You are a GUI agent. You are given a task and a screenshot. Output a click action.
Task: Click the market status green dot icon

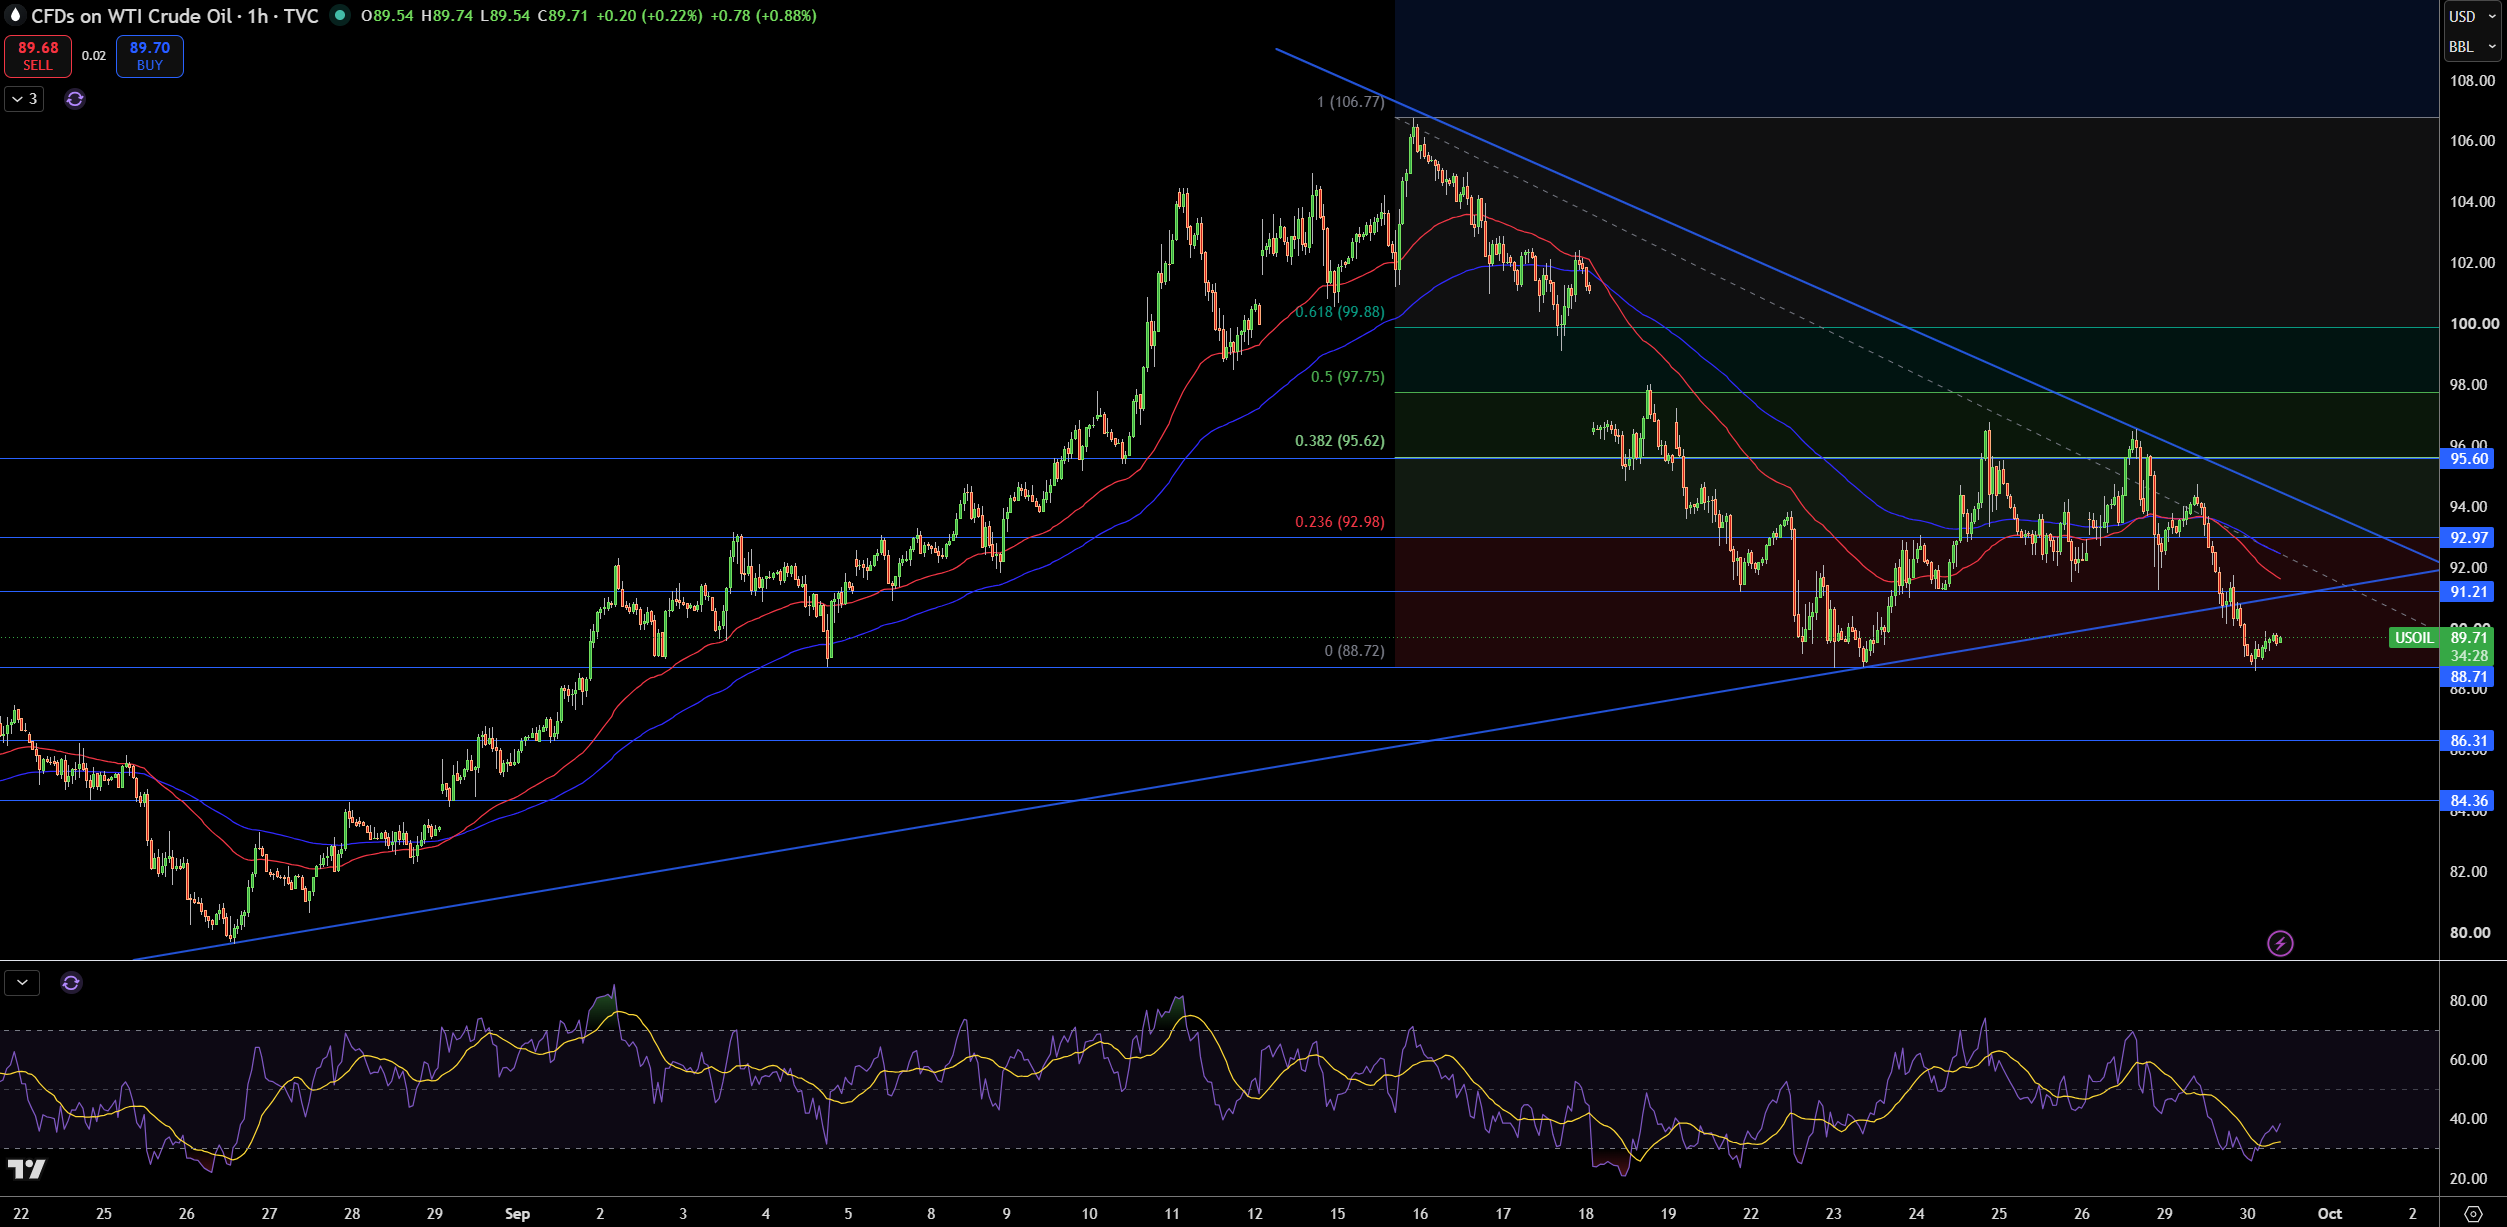click(340, 15)
